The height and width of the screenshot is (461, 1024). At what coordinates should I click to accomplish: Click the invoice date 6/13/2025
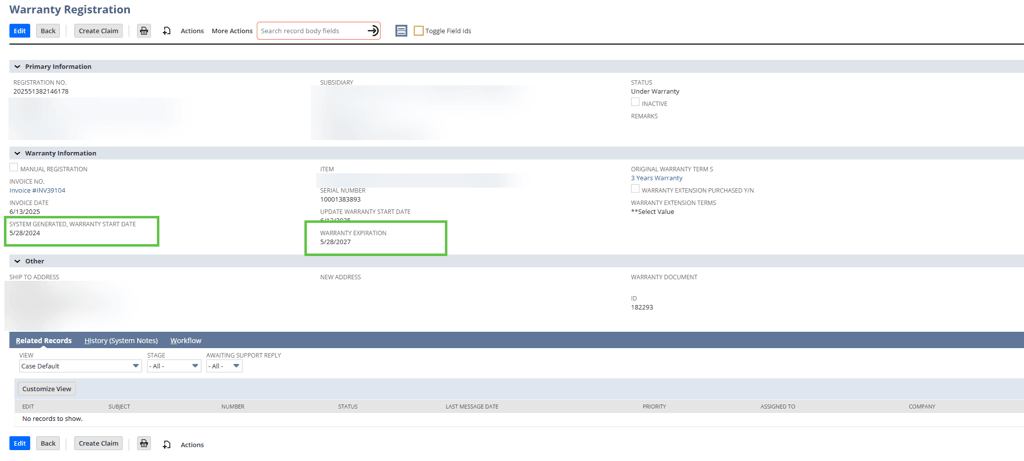[25, 212]
